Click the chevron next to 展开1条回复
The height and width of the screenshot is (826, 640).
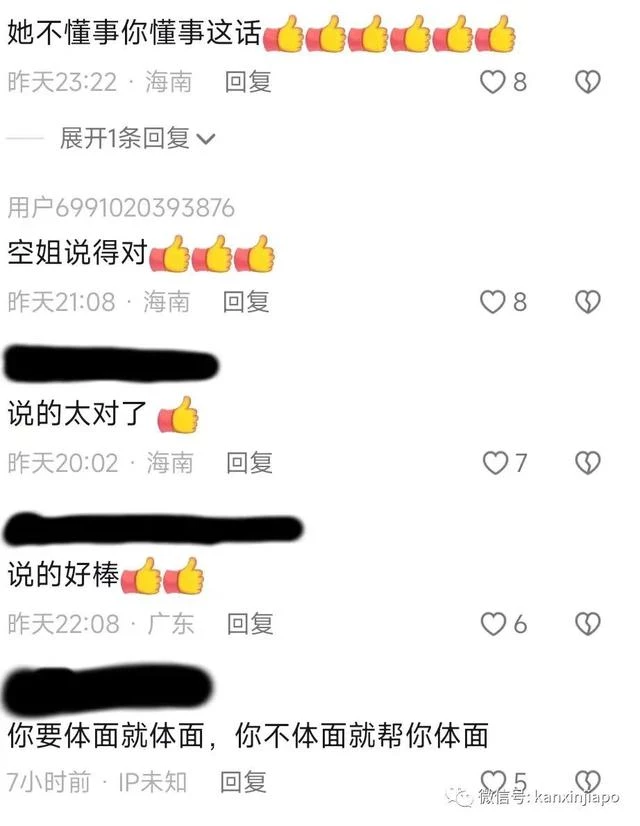point(205,139)
